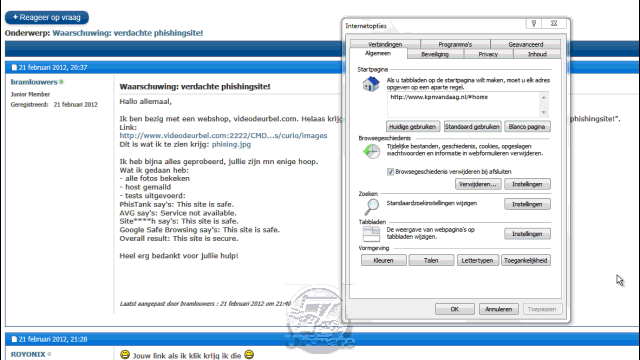
Task: Click scroll-down arrow in the startpagina box
Action: (543, 112)
